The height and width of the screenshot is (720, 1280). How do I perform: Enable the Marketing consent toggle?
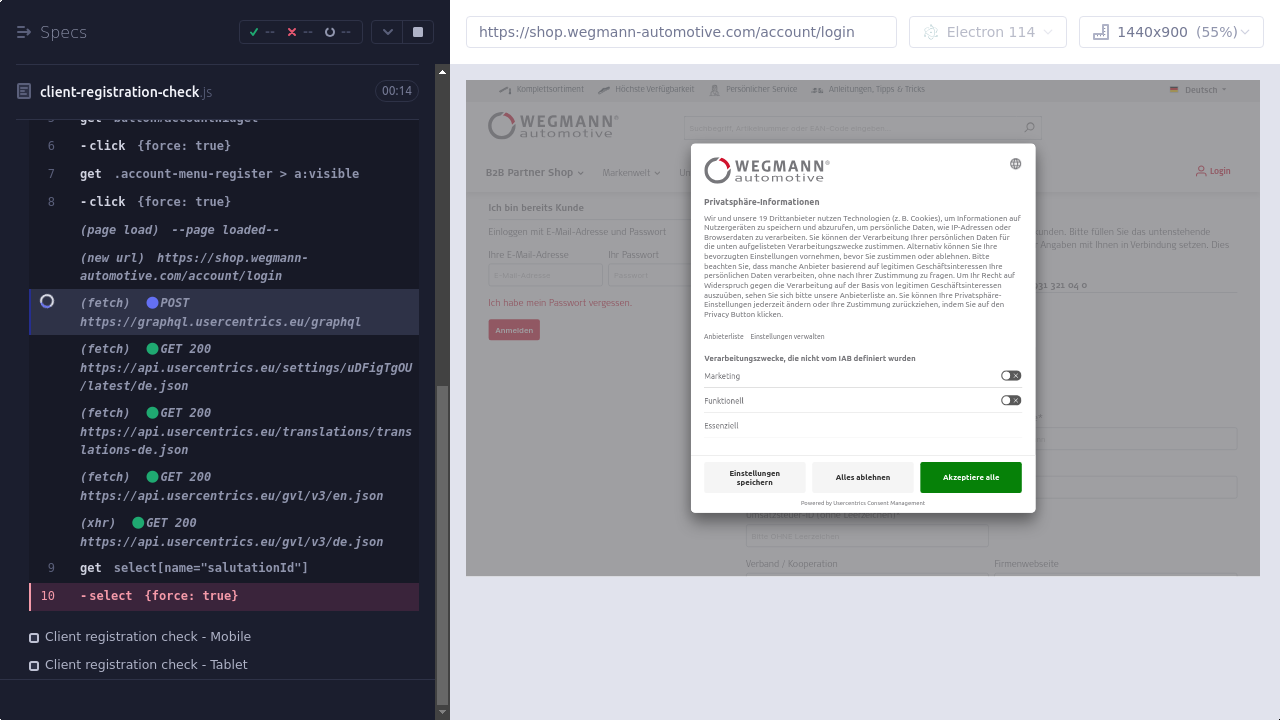tap(1011, 376)
